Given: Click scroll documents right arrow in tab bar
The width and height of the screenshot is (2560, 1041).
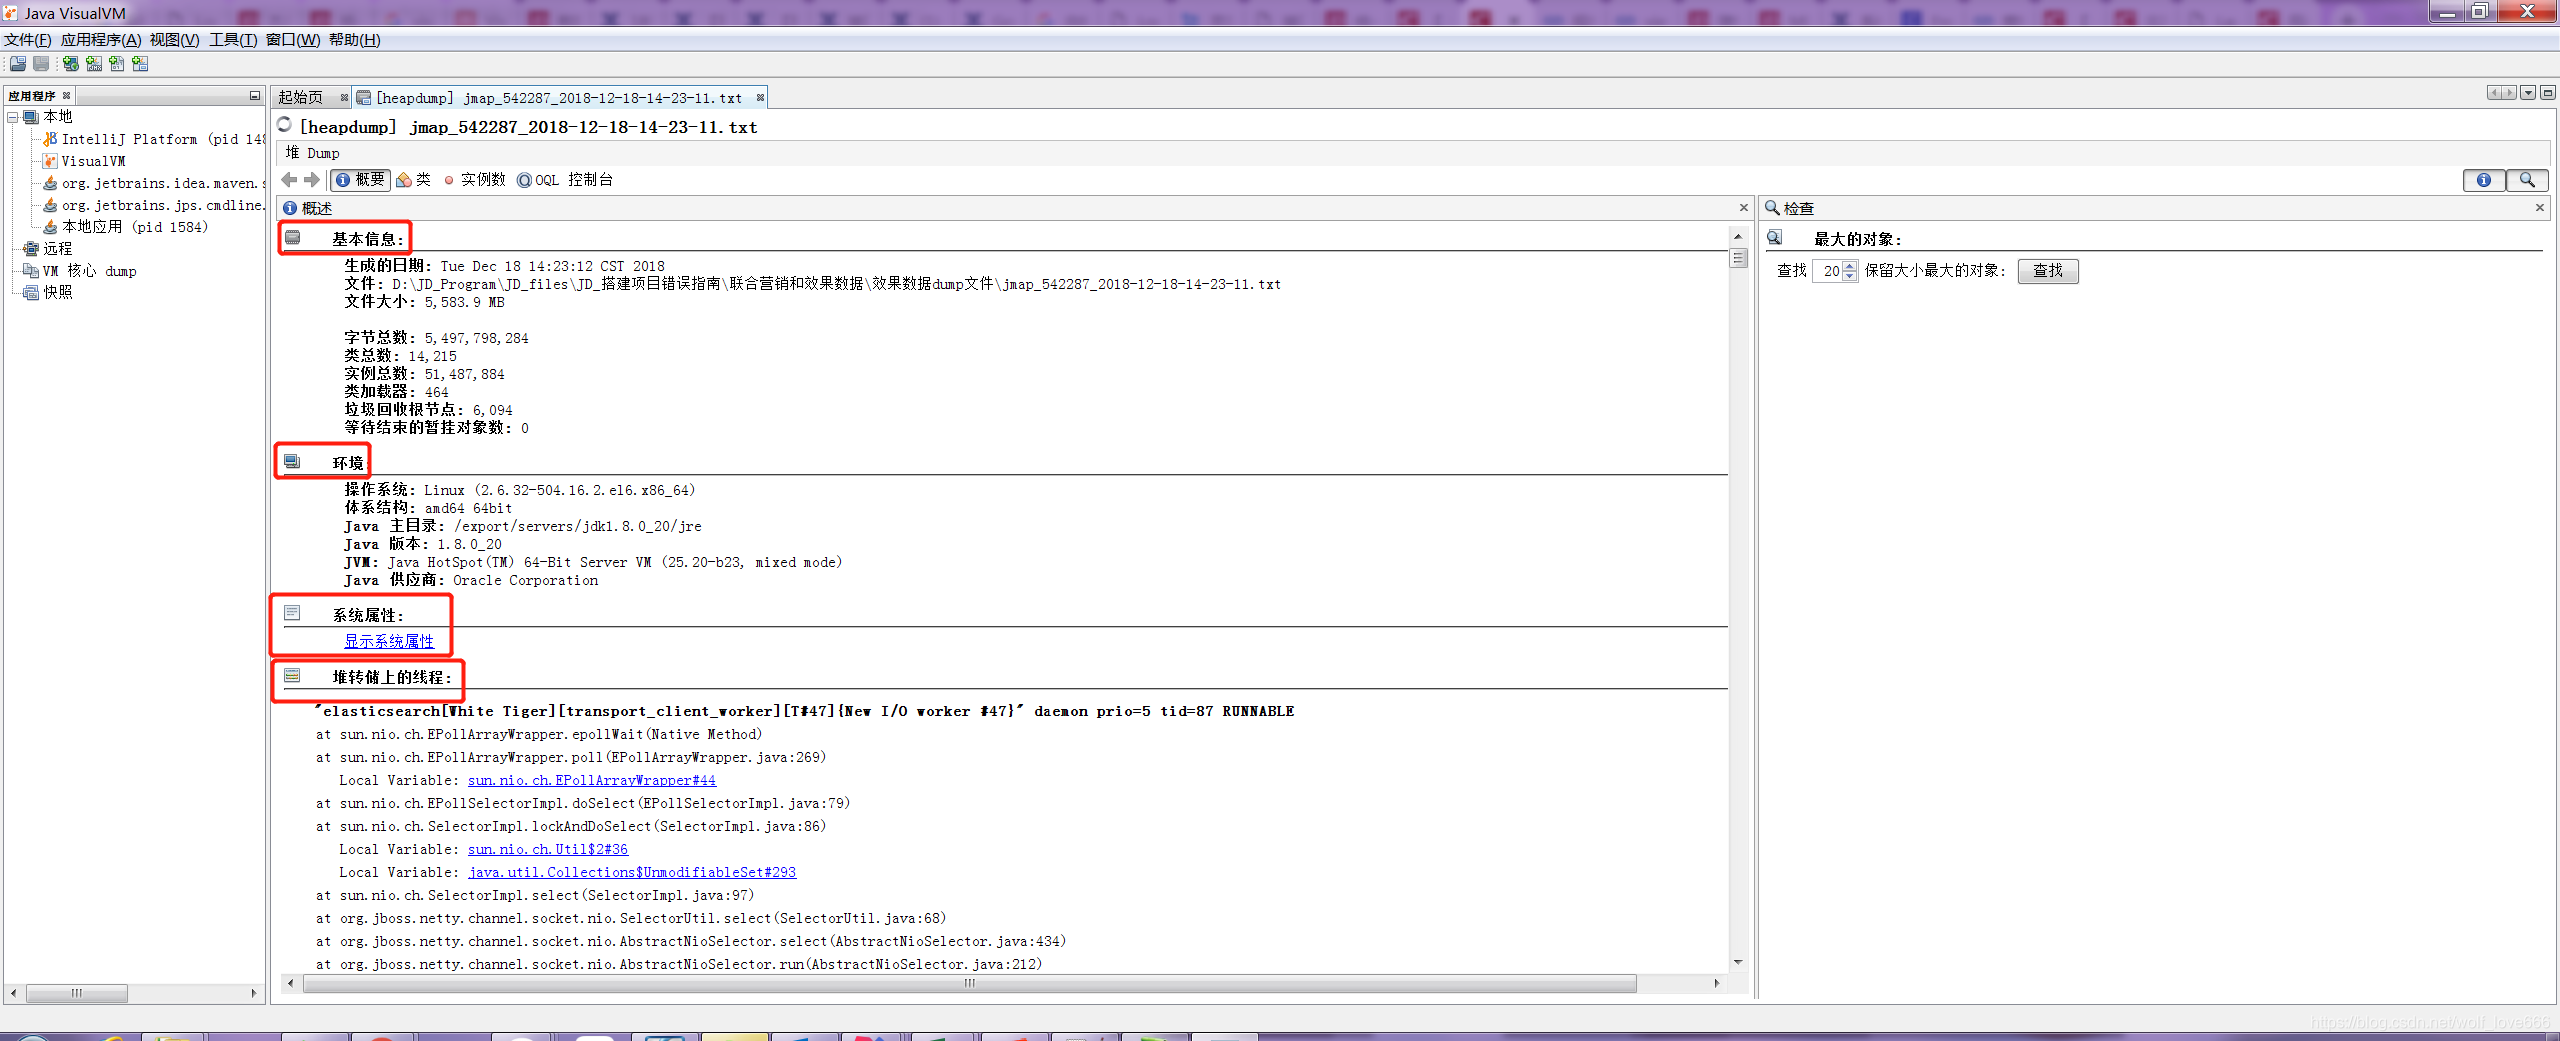Looking at the screenshot, I should [x=2509, y=93].
